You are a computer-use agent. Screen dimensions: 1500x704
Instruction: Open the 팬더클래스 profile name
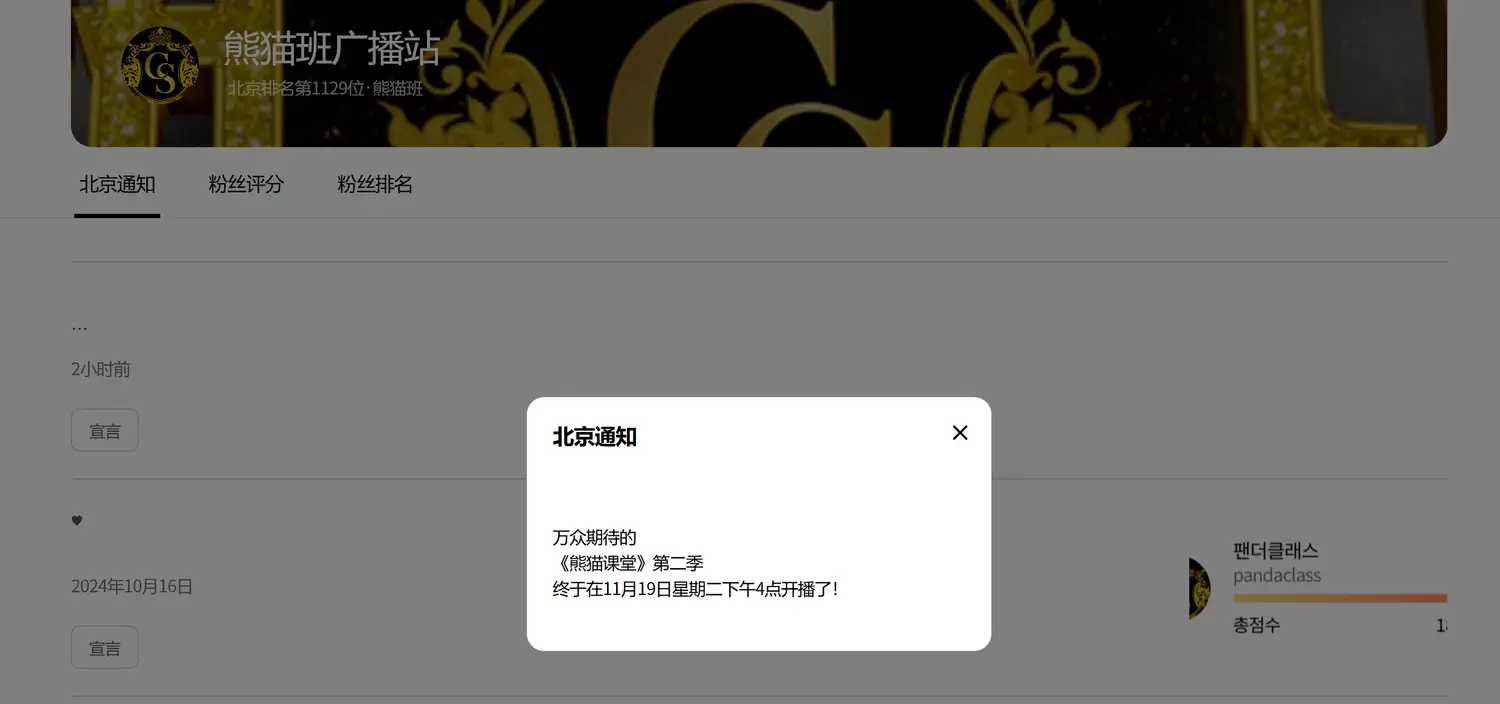[x=1275, y=550]
